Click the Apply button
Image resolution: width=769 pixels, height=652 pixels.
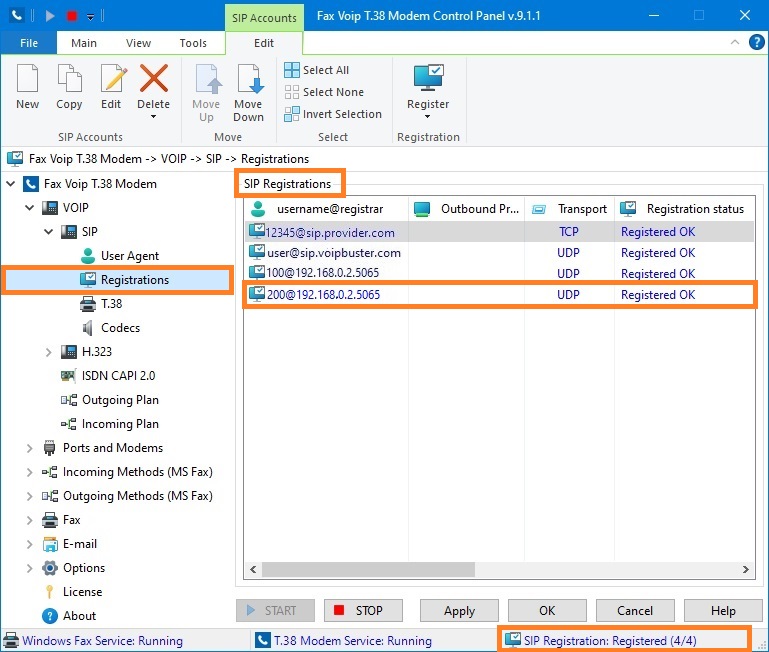[x=459, y=611]
